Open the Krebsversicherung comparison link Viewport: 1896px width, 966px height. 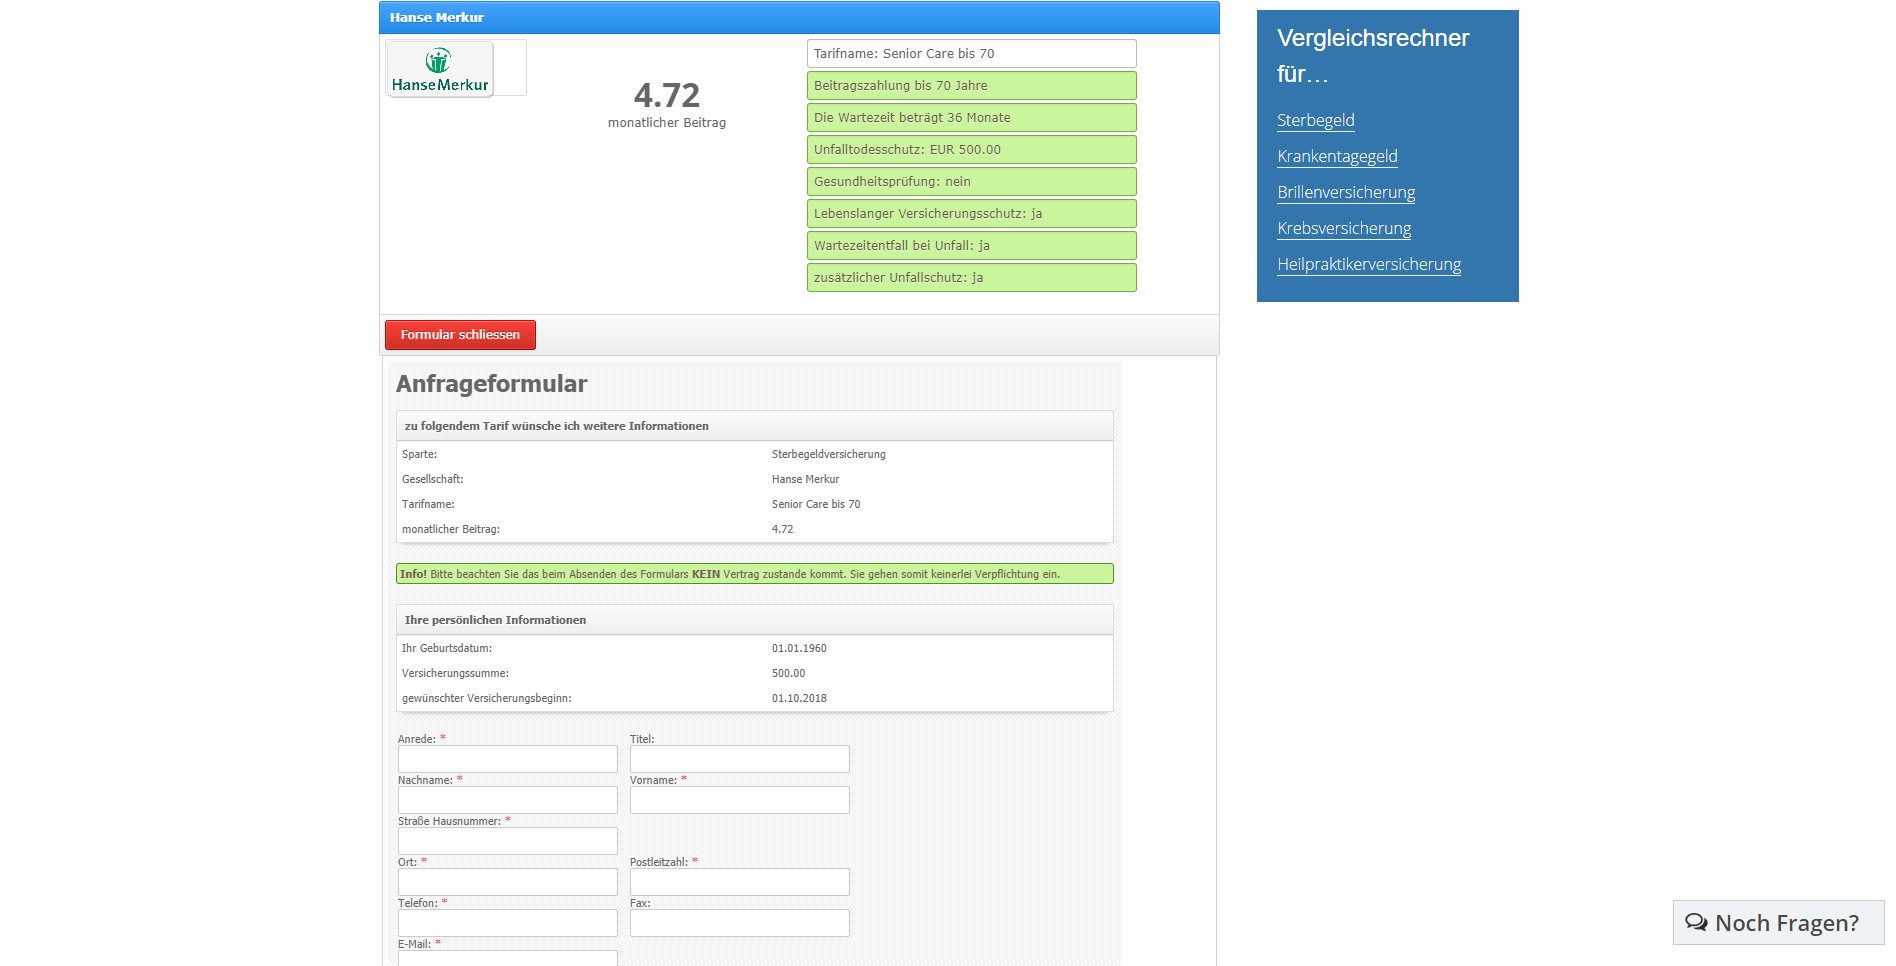(x=1344, y=228)
